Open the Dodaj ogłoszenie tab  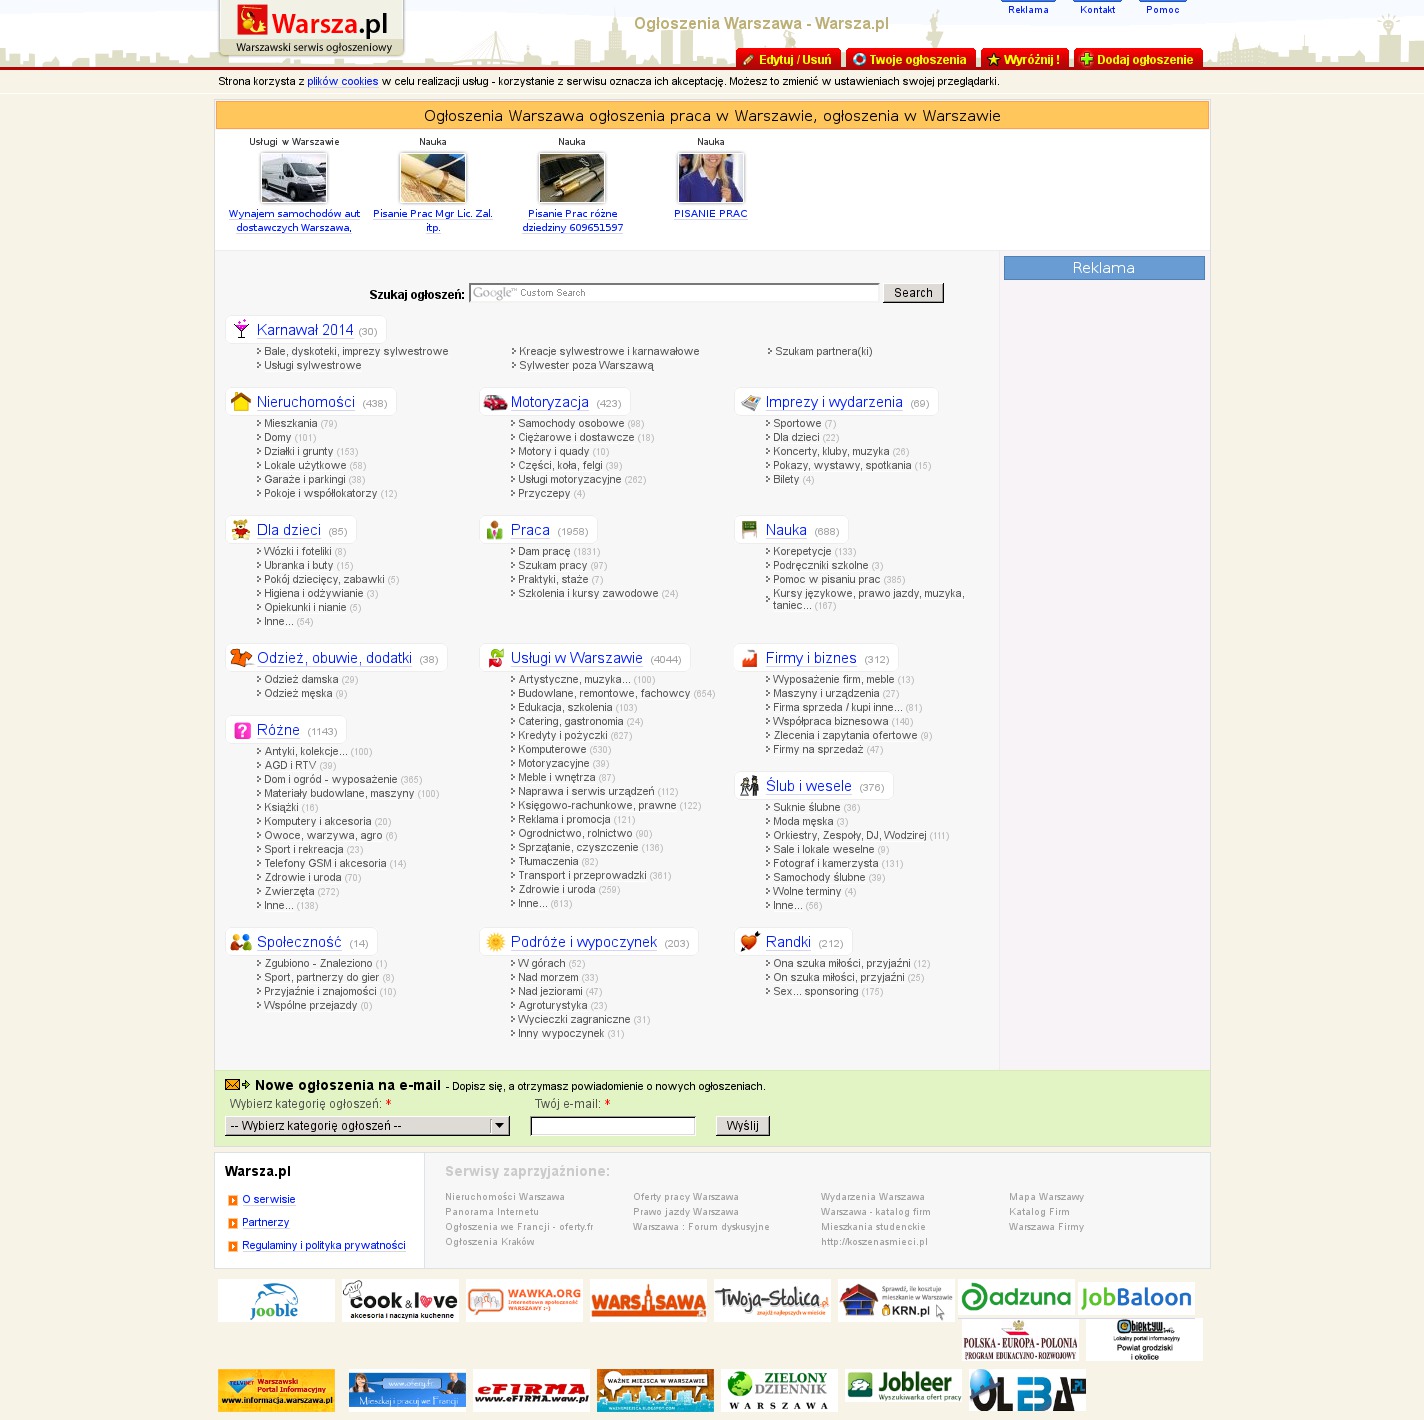[1138, 59]
